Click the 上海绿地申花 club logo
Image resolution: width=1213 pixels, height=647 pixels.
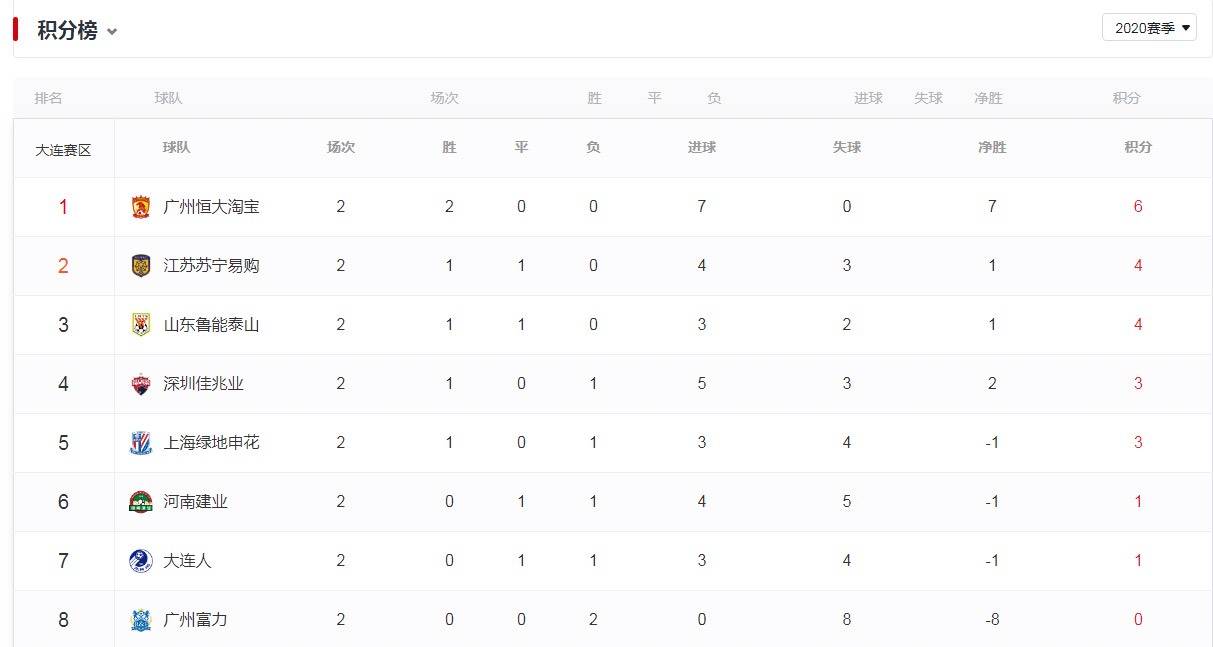click(x=138, y=442)
